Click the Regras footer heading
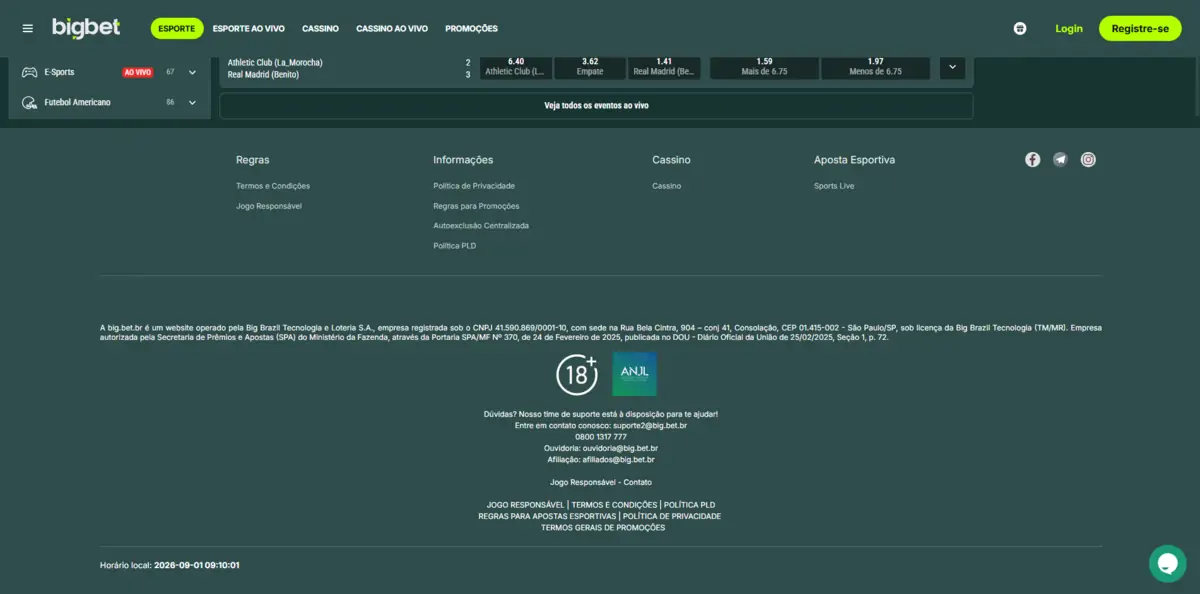The height and width of the screenshot is (594, 1200). [252, 160]
